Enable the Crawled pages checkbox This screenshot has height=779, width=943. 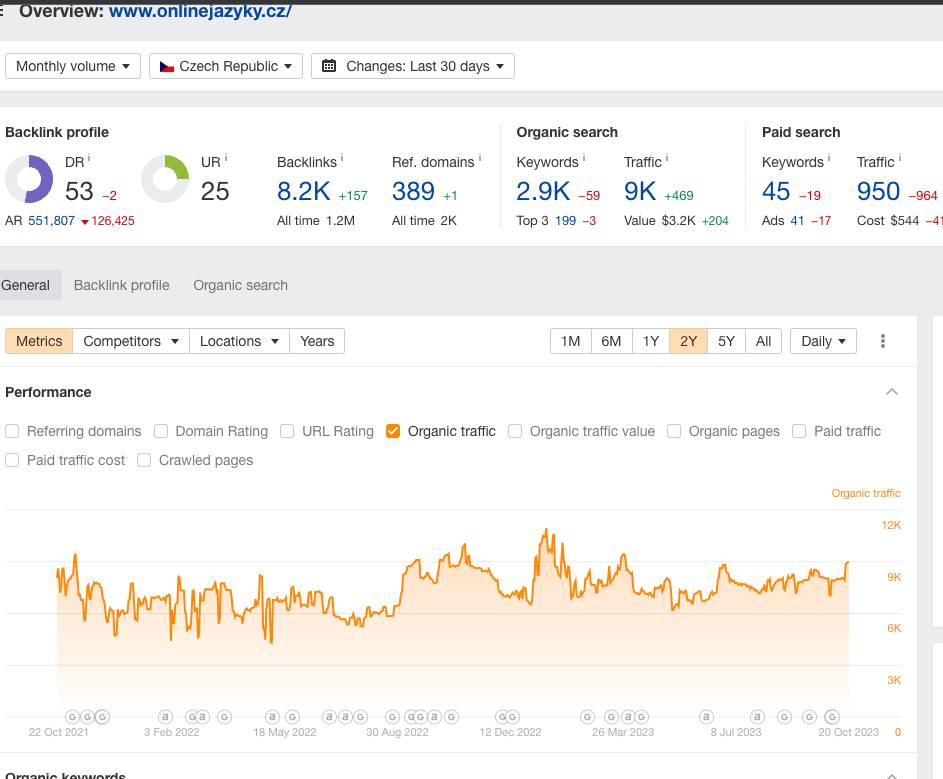point(144,460)
